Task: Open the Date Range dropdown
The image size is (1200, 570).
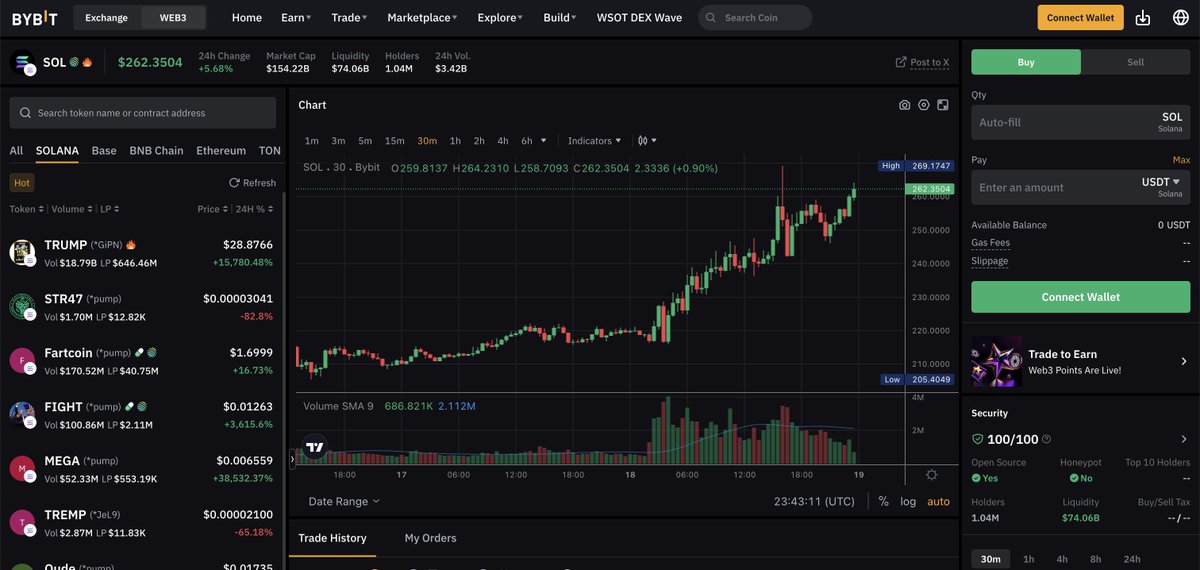Action: [344, 501]
